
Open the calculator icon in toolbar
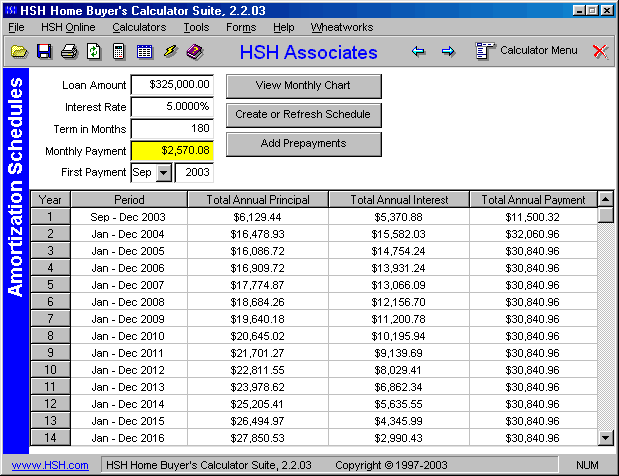pos(118,52)
